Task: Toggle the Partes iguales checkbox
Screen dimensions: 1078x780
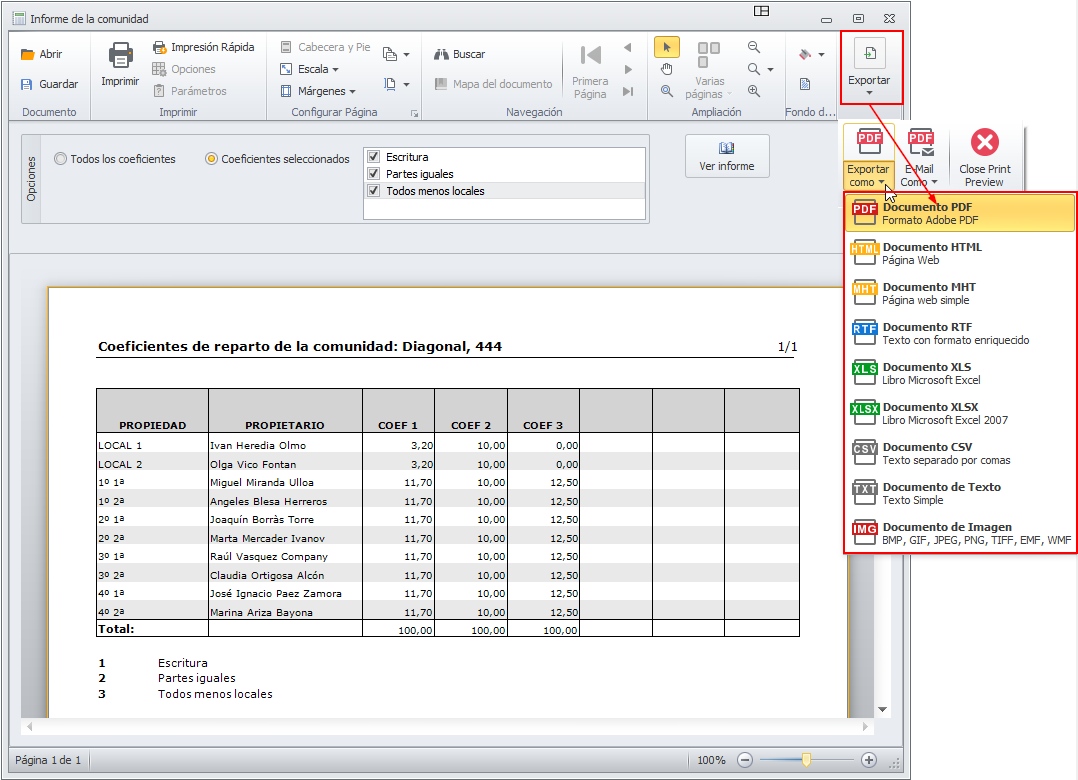Action: point(374,174)
